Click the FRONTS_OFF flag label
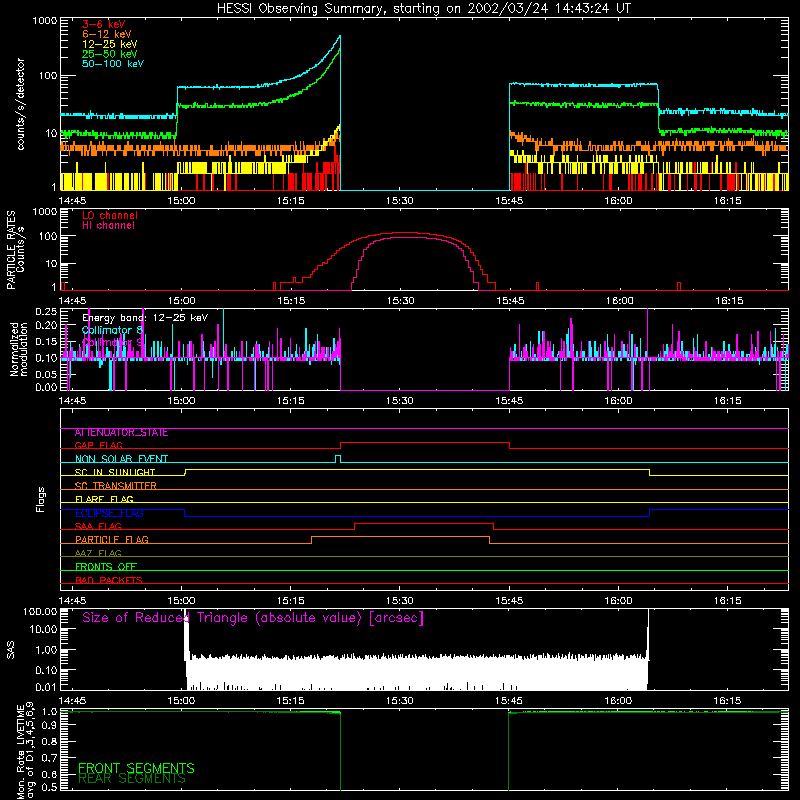Viewport: 800px width, 800px height. pos(106,567)
